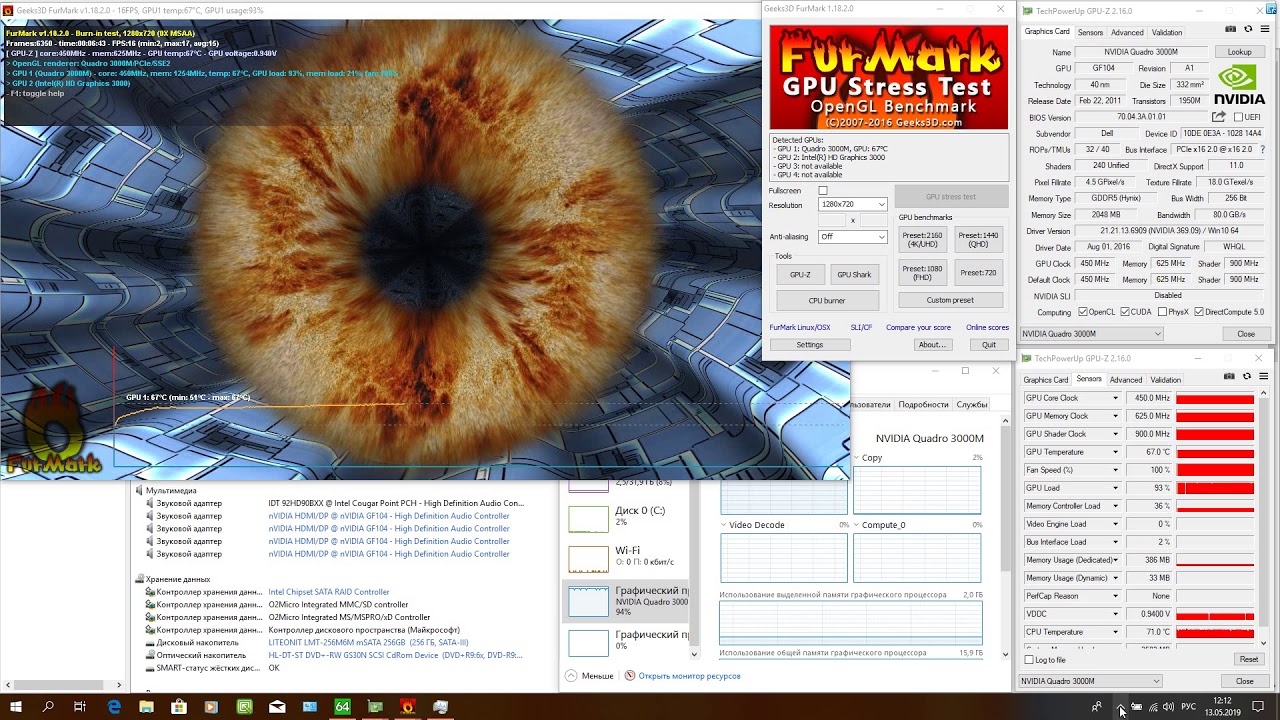Click the GPU-Z Sensors vertical scrollbar down arrow
This screenshot has height=720, width=1280.
tap(1264, 644)
